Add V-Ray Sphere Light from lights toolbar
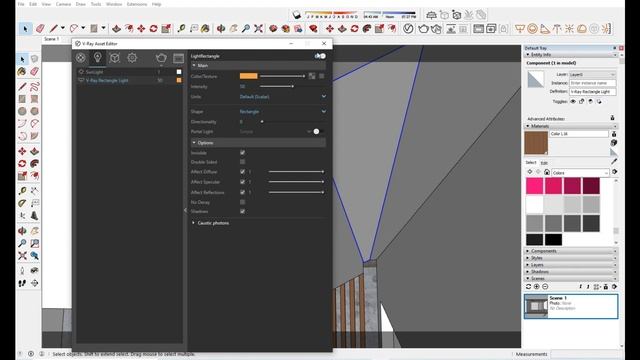Viewport: 640px width, 360px height. click(x=532, y=29)
